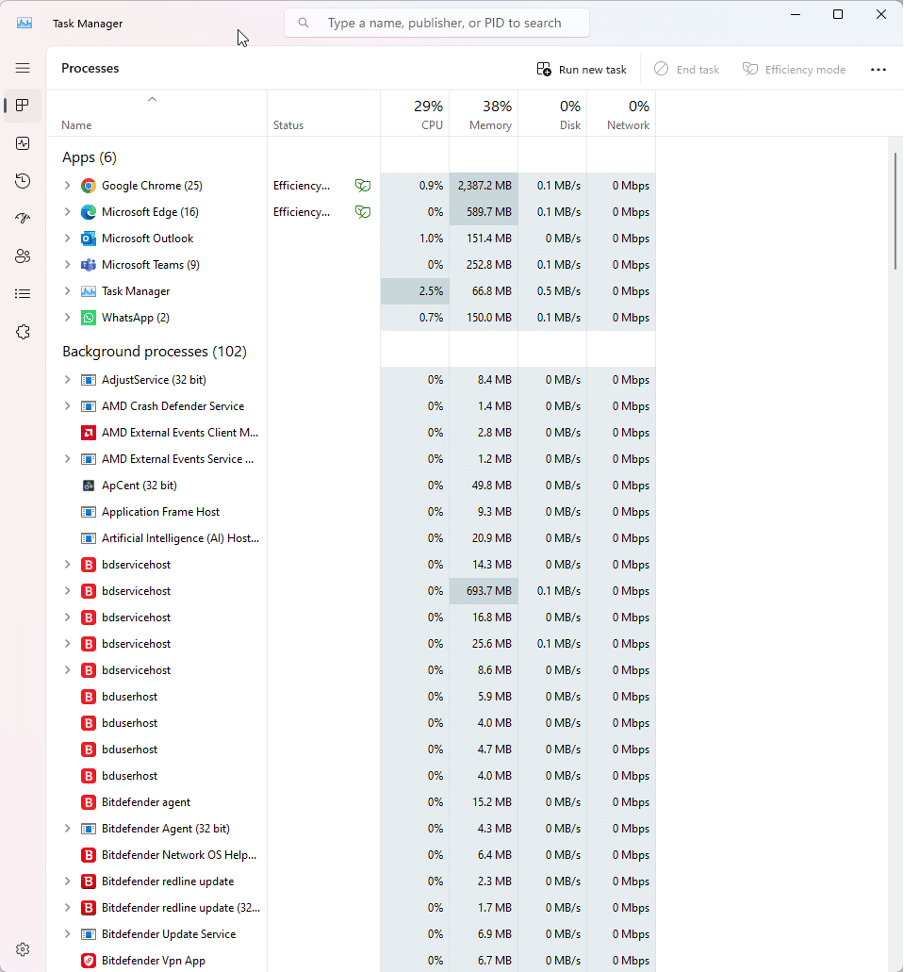The width and height of the screenshot is (904, 972).
Task: Click the ApCent (32 bit) icon
Action: 89,485
